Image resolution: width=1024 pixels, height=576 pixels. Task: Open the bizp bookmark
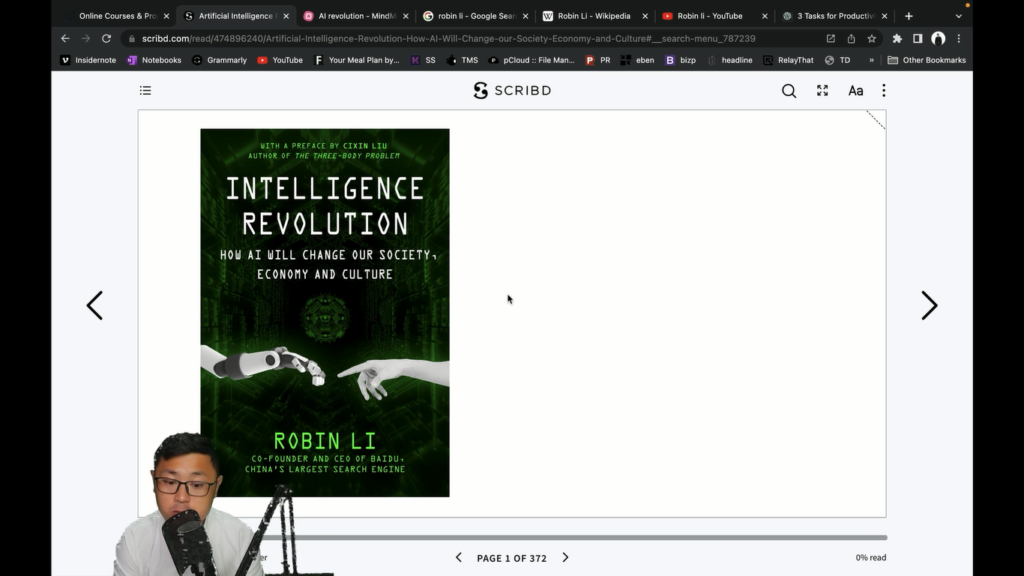click(x=680, y=60)
